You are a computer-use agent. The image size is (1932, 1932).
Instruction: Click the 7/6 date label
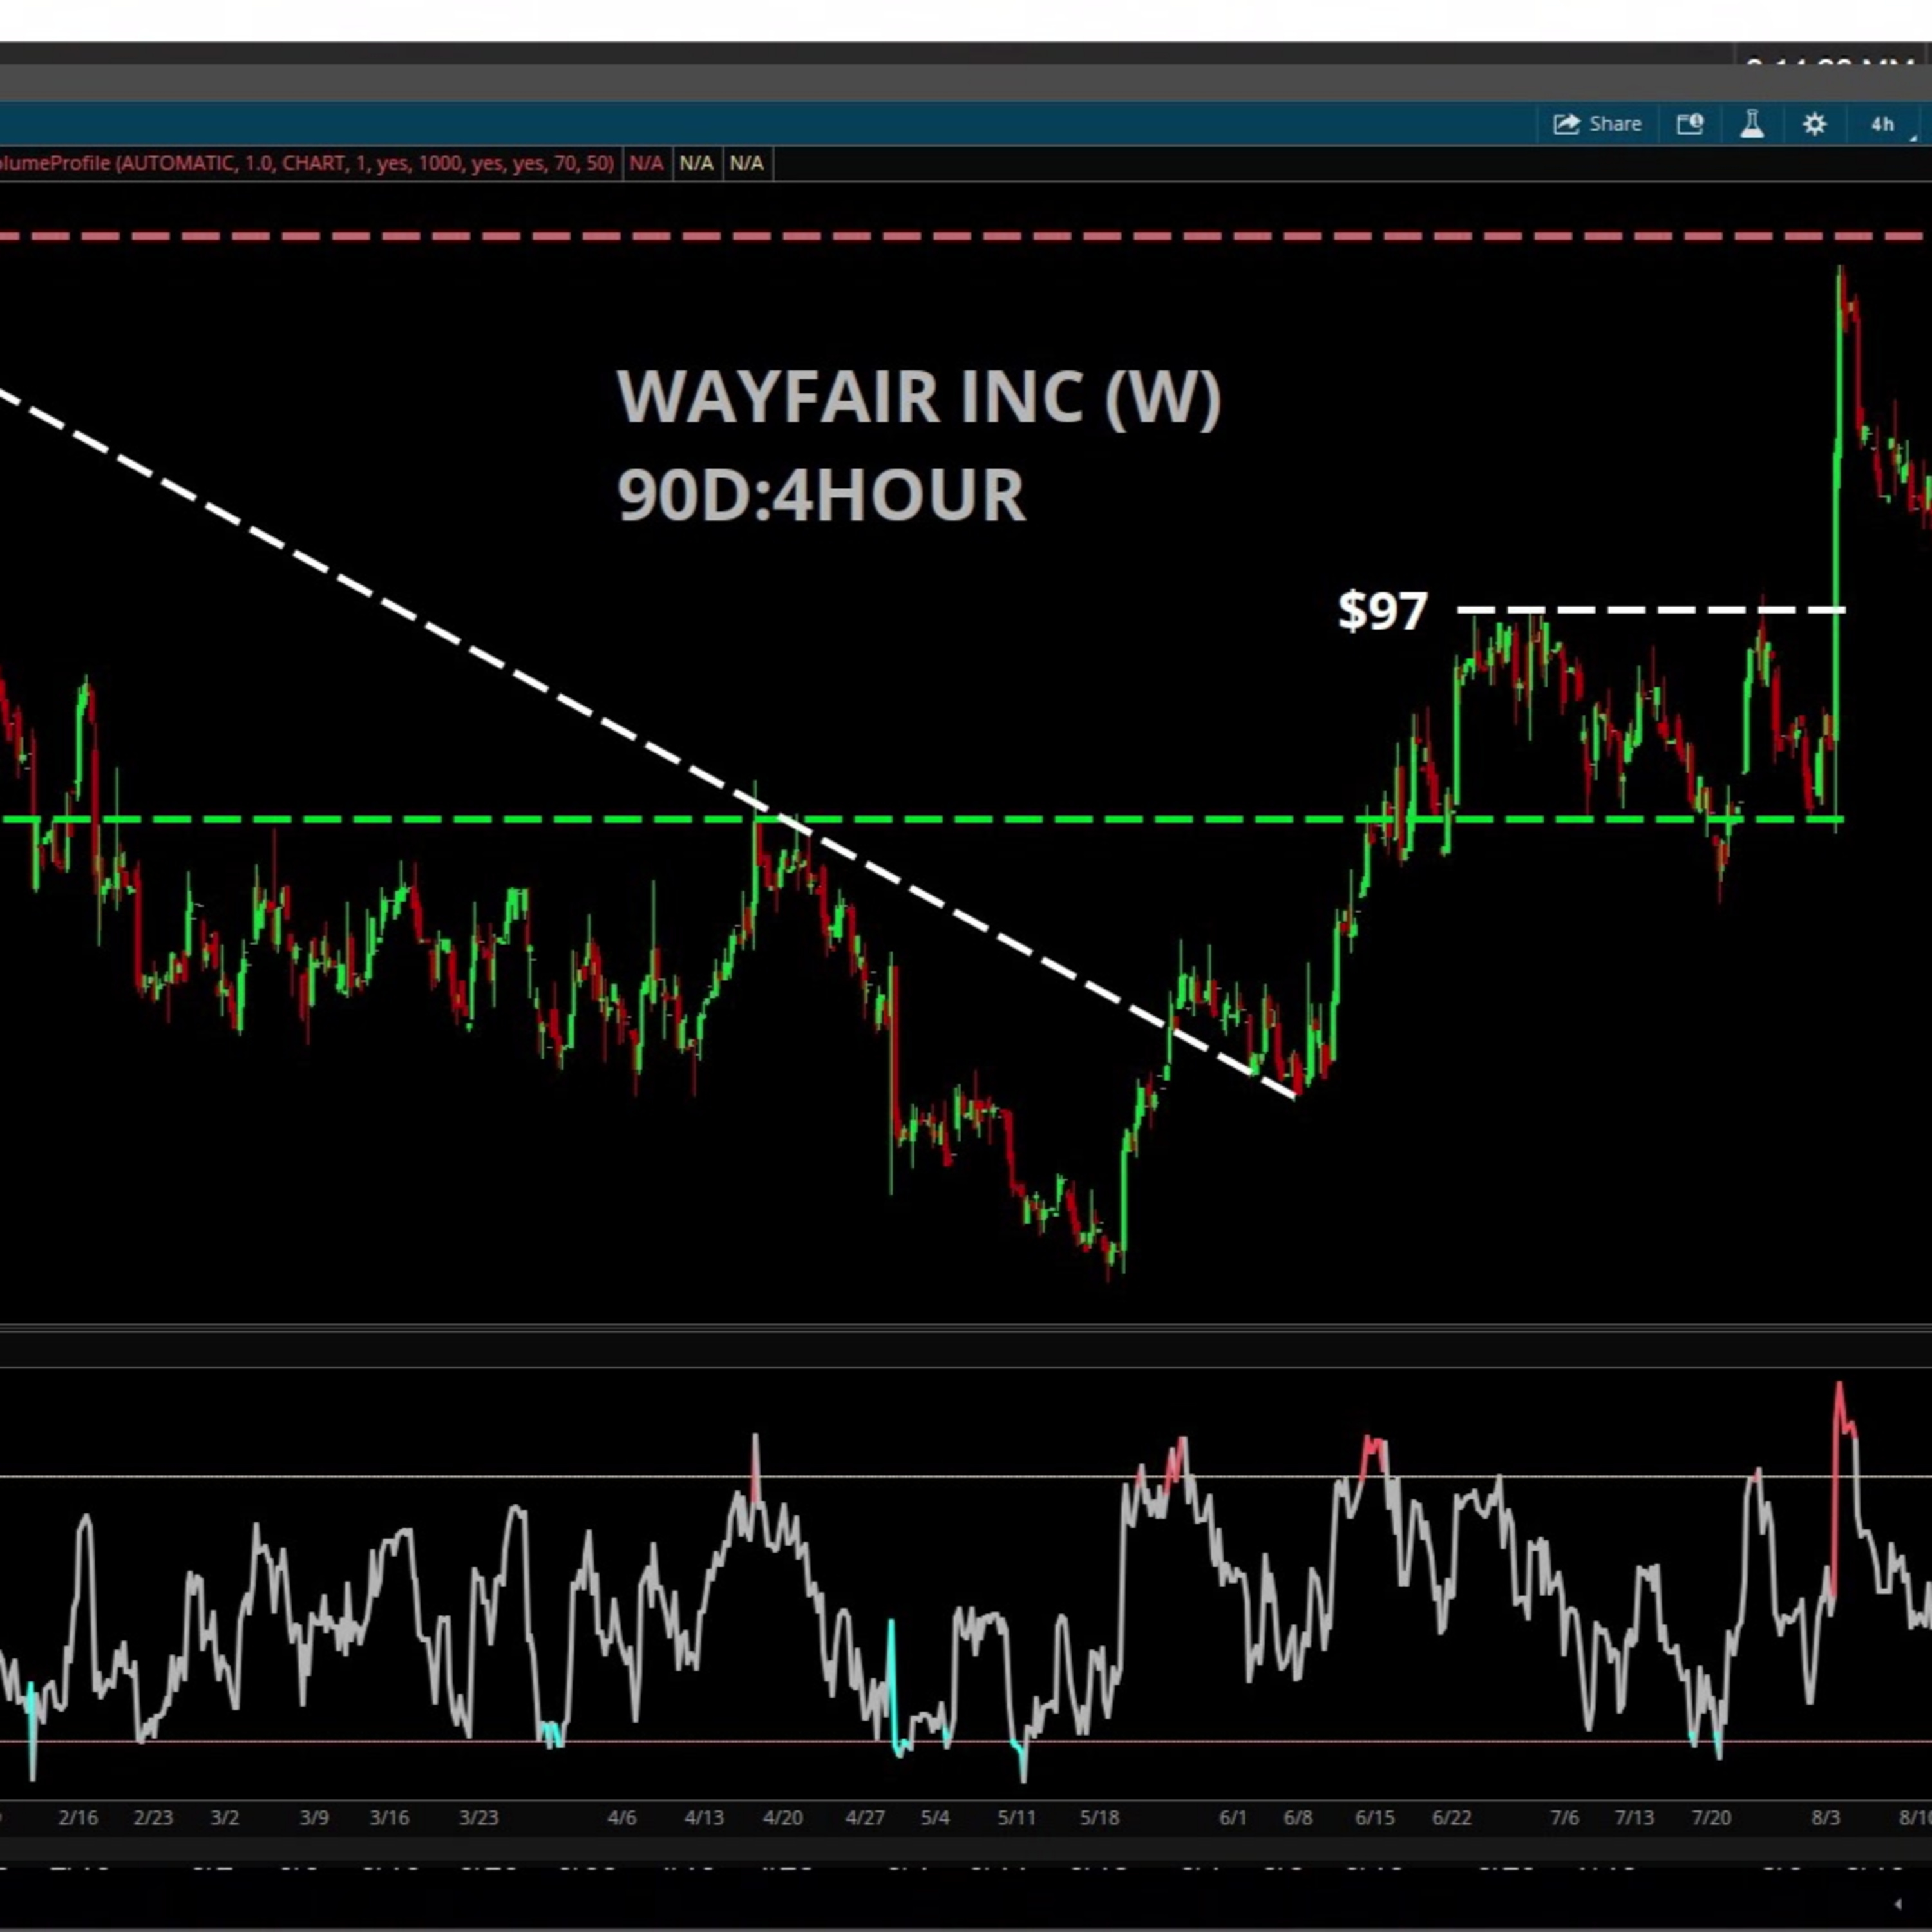point(1565,1817)
